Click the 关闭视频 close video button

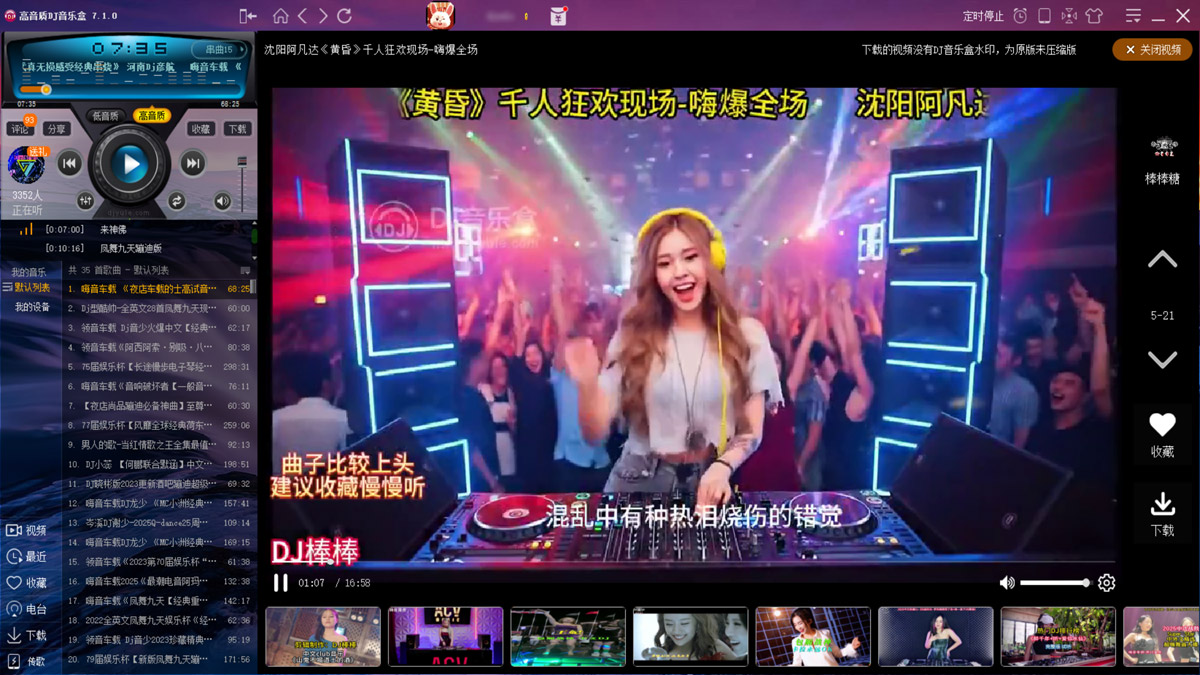point(1152,50)
